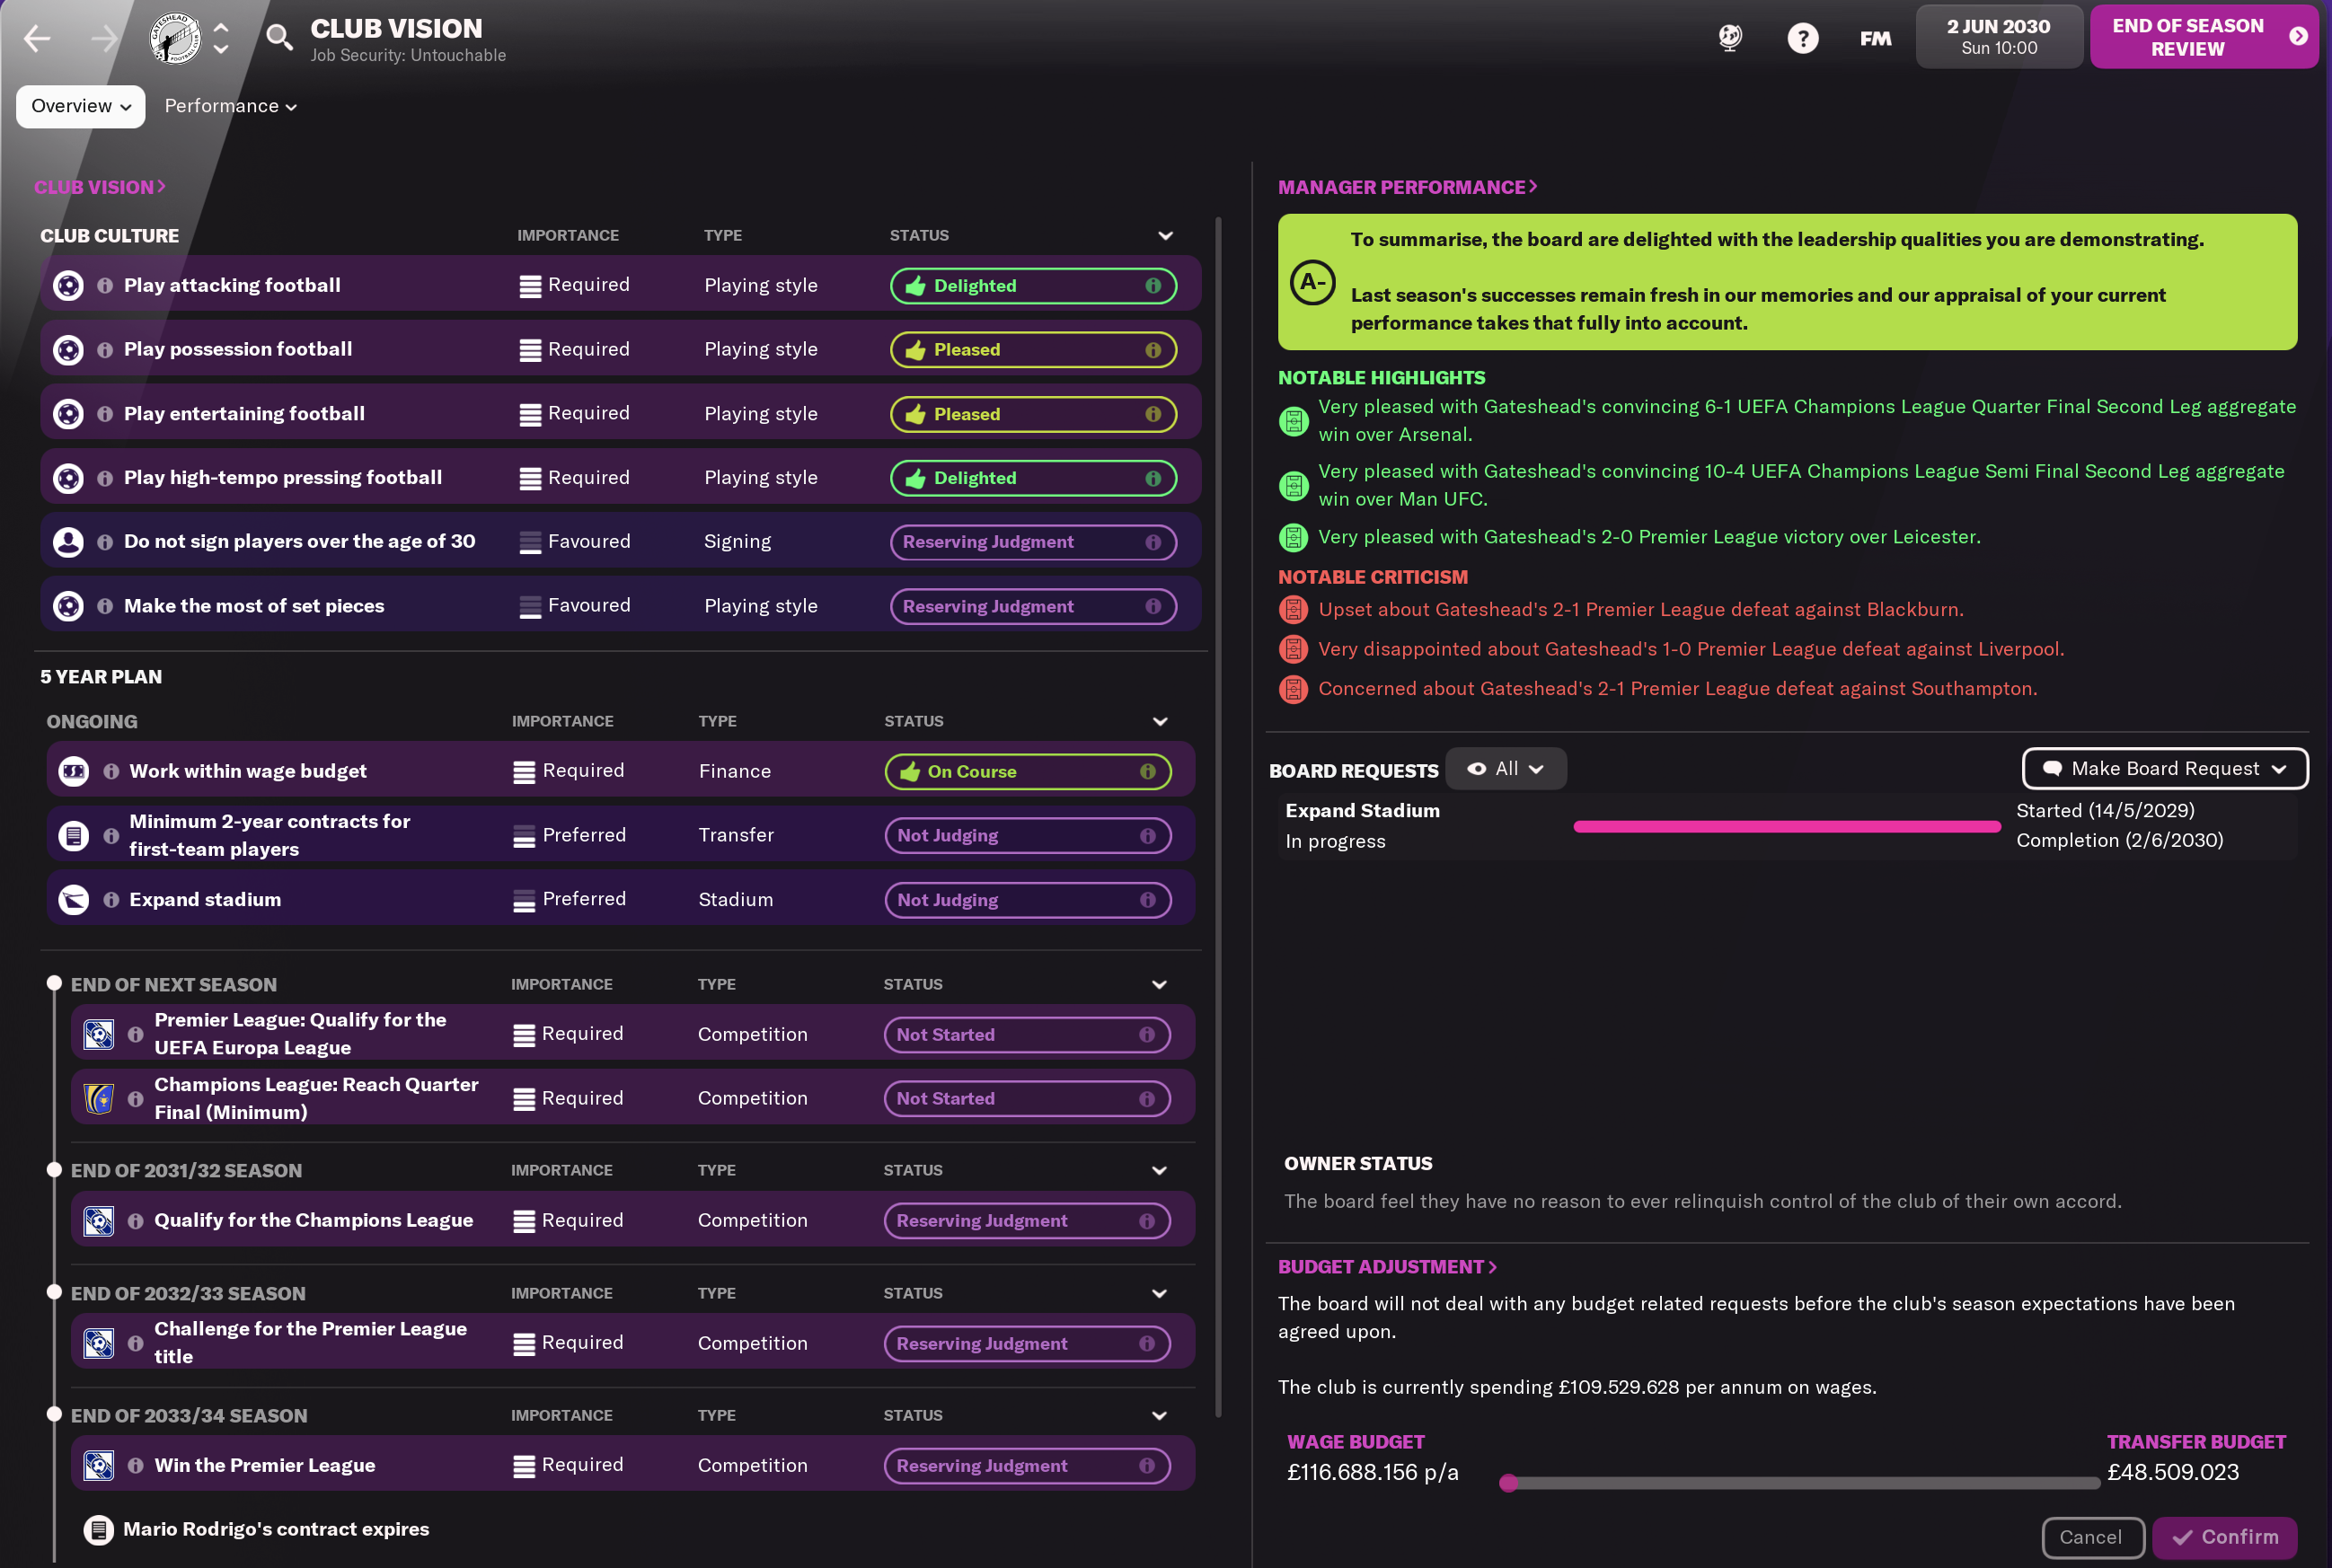Click match icon for Liverpool defeat criticism

tap(1293, 649)
